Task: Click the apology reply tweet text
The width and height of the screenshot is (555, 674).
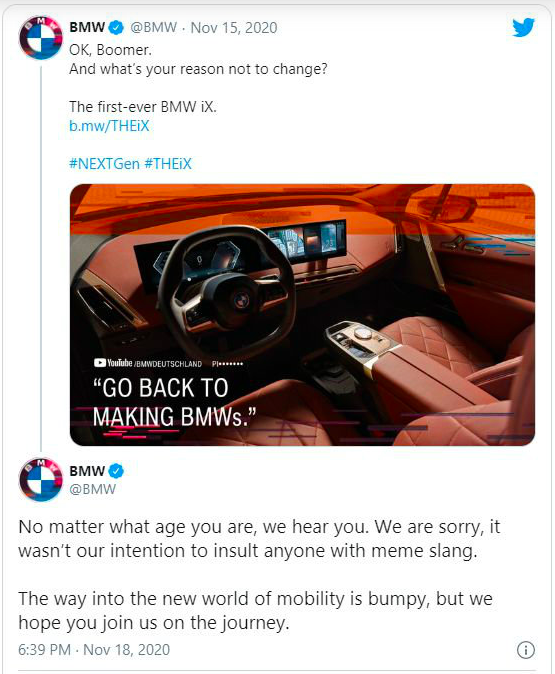Action: pyautogui.click(x=259, y=575)
